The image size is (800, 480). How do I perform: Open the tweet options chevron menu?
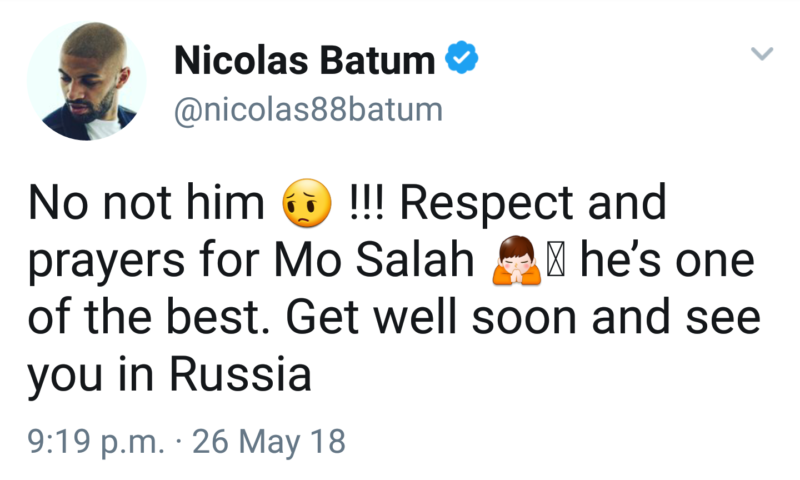(x=762, y=54)
